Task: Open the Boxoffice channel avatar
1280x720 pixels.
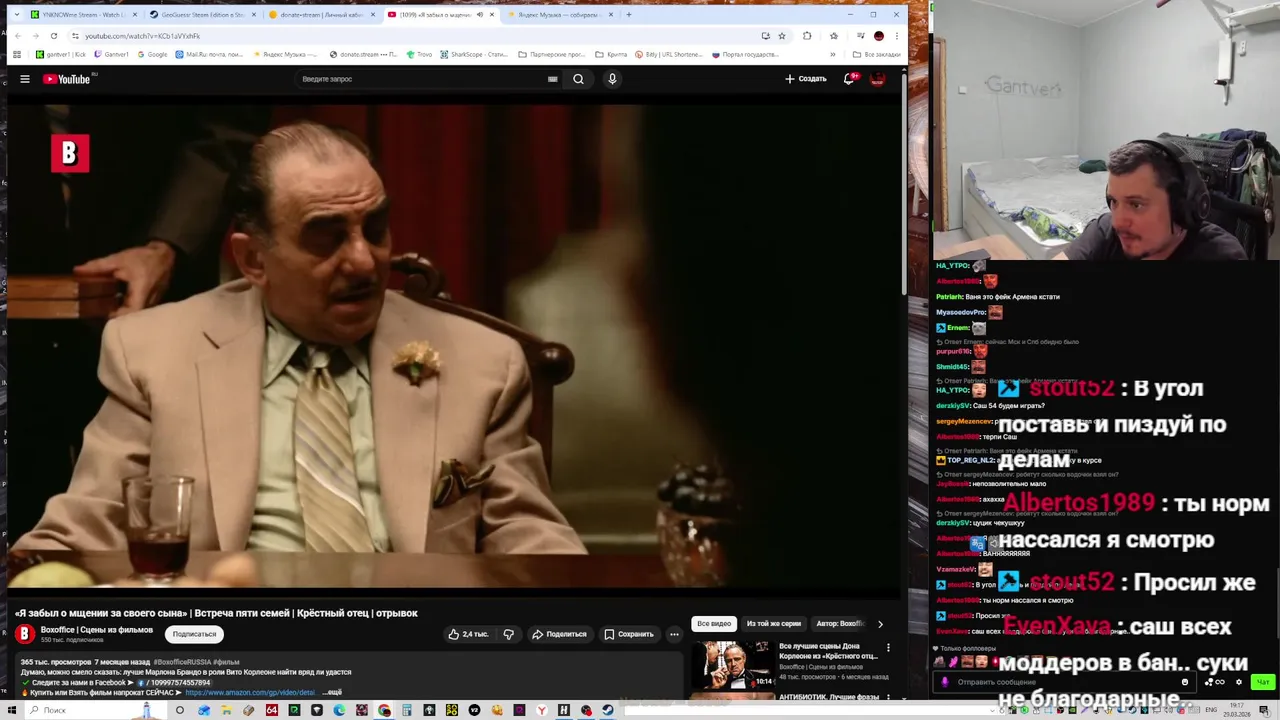Action: 25,634
